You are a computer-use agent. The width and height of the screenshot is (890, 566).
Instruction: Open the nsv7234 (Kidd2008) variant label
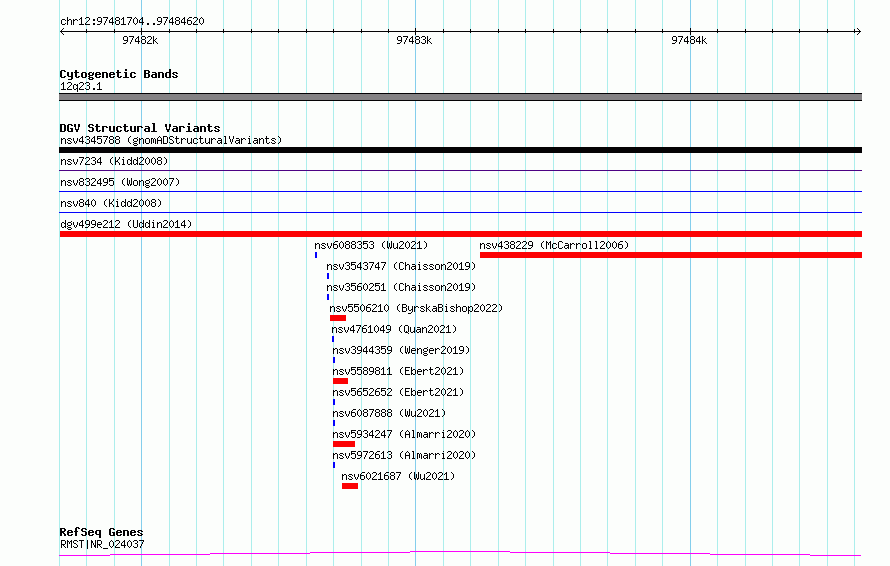click(114, 161)
